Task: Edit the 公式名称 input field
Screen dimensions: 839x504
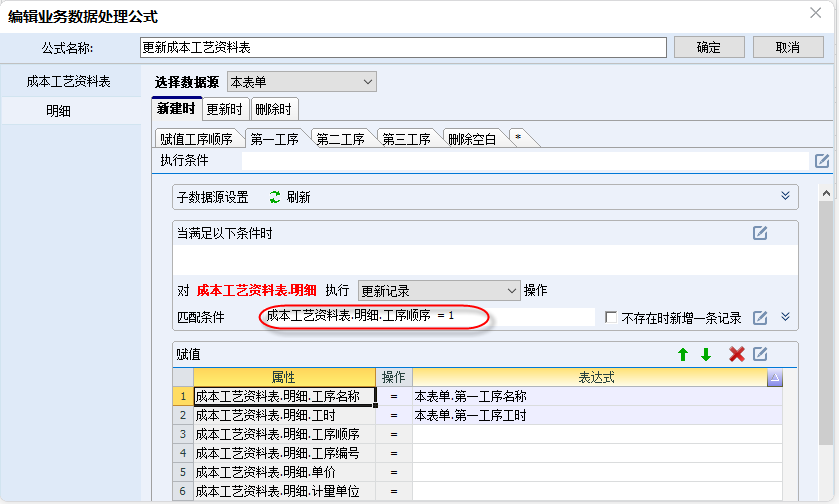Action: tap(403, 47)
